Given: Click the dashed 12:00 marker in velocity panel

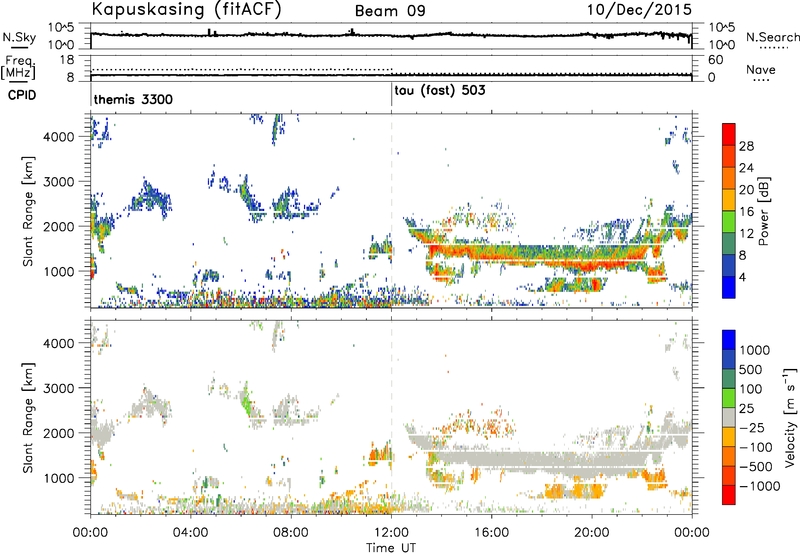Looking at the screenshot, I should coord(391,417).
